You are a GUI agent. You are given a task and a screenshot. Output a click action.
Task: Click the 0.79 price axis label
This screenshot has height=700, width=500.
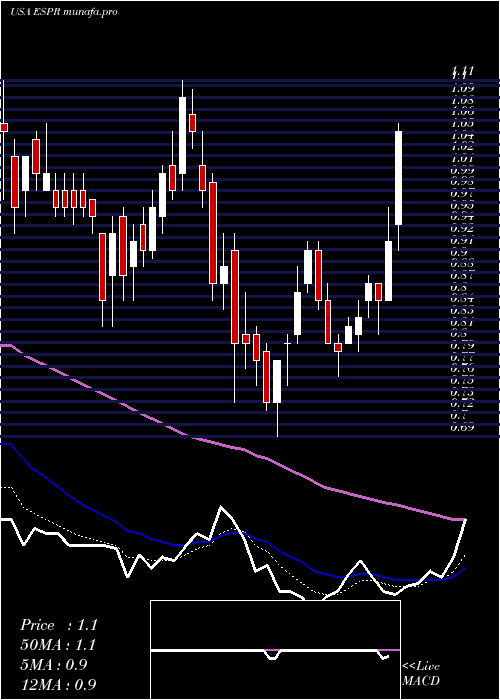[462, 346]
